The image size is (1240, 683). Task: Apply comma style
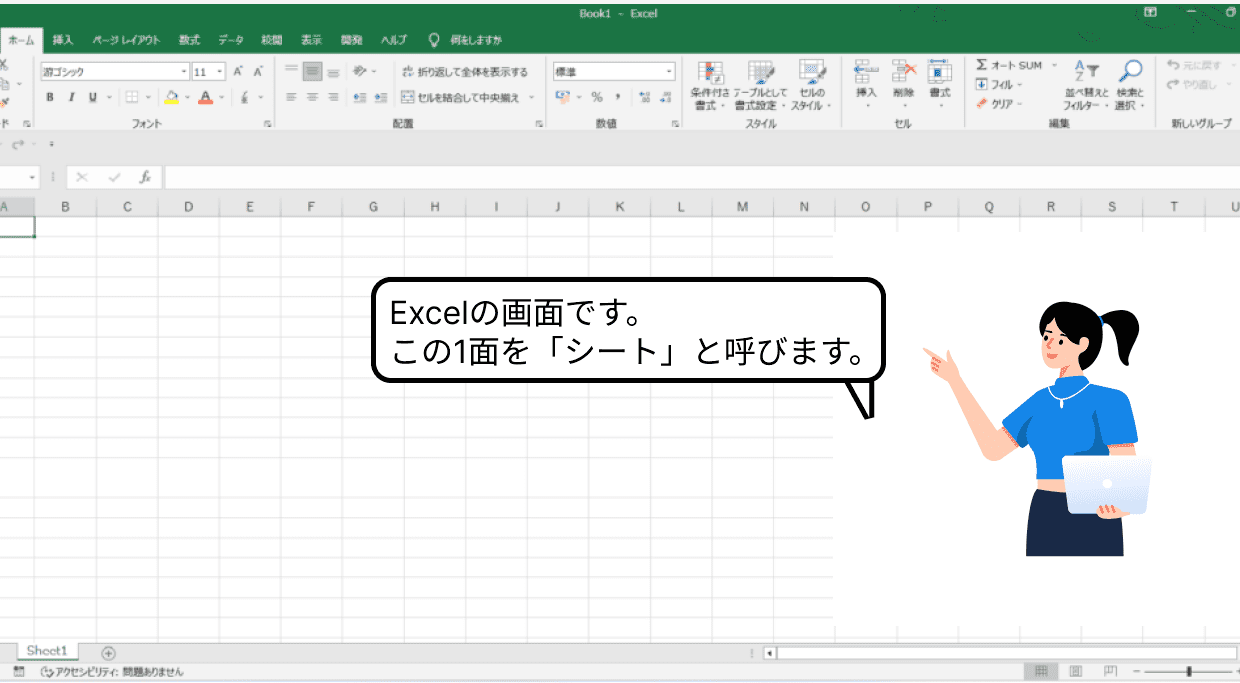pos(617,97)
